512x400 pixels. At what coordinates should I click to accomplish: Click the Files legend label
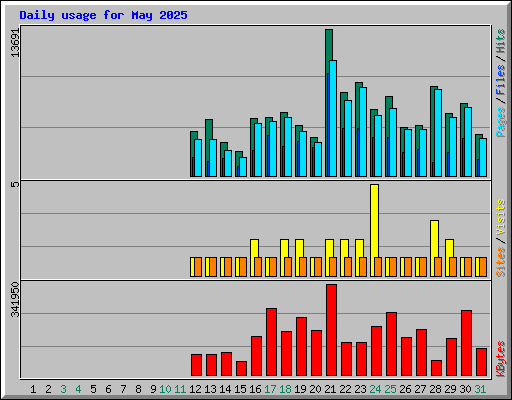pos(501,80)
